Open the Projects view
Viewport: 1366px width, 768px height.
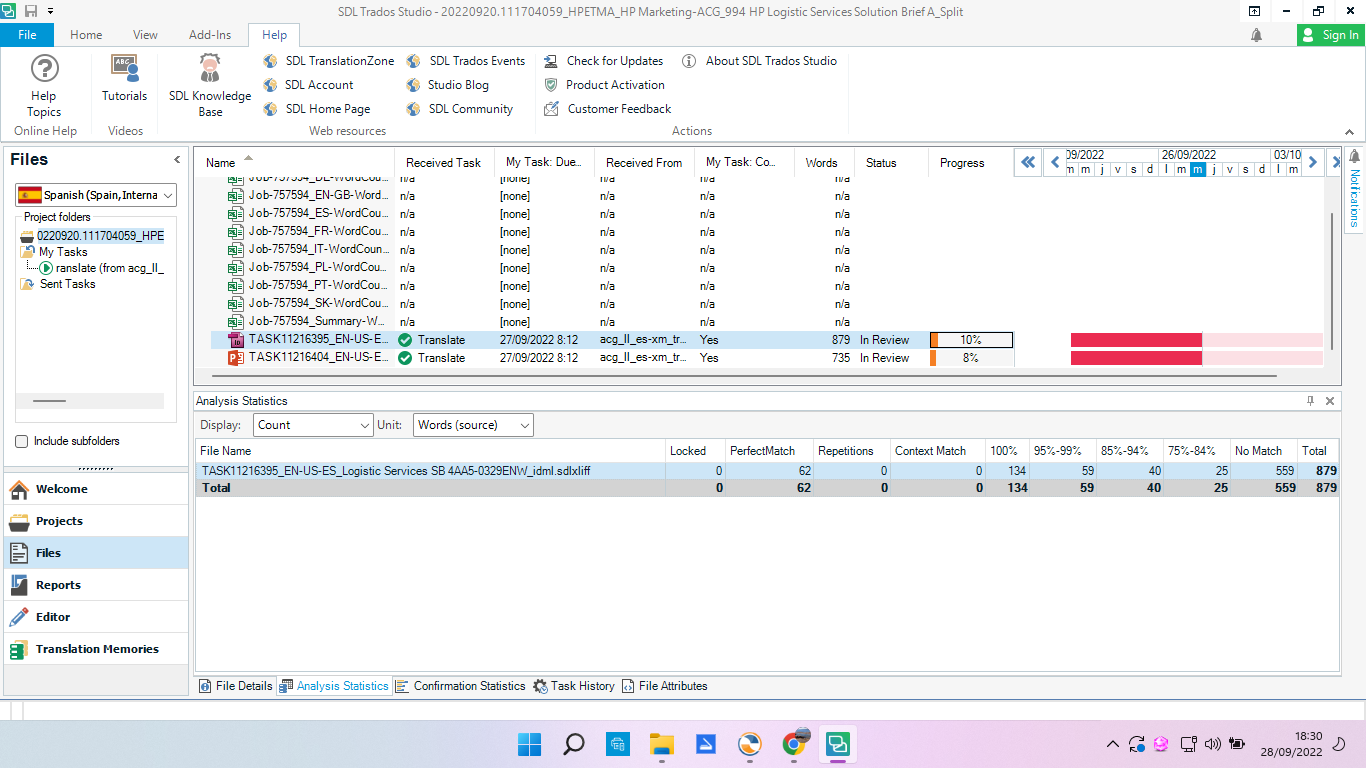(96, 521)
